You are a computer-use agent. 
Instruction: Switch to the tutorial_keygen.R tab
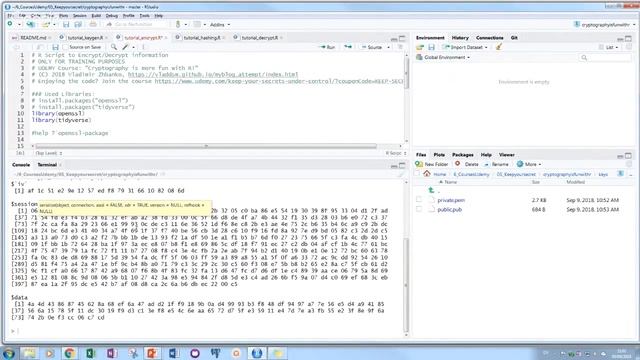85,38
